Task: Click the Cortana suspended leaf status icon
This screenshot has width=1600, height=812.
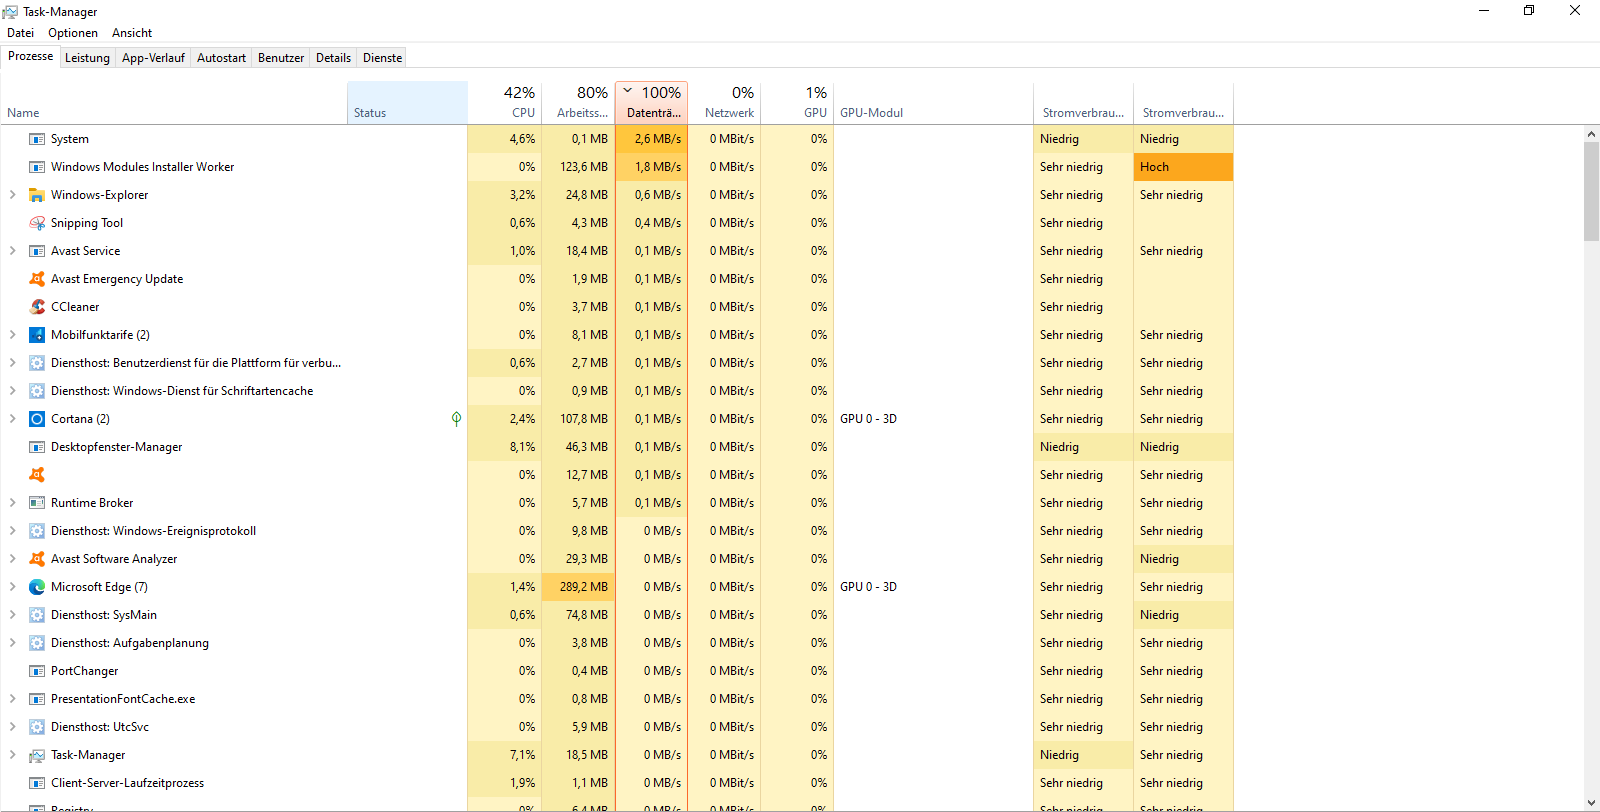Action: coord(456,419)
